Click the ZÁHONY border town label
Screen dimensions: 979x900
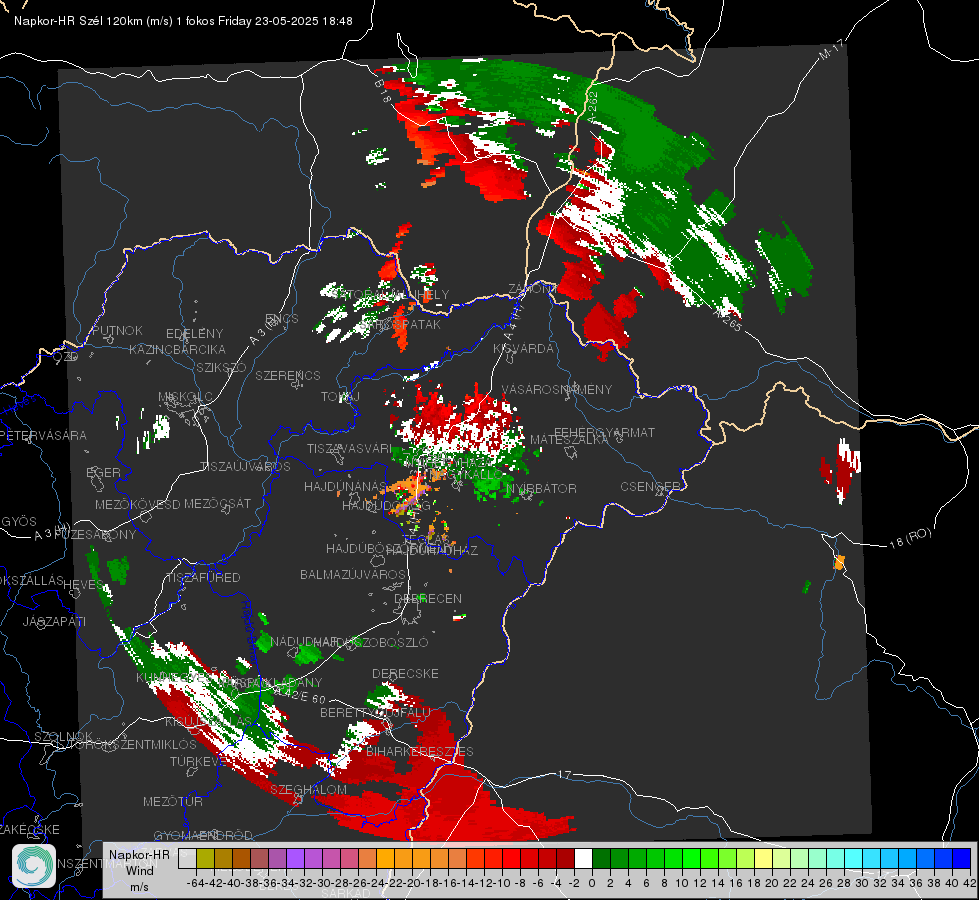click(531, 289)
